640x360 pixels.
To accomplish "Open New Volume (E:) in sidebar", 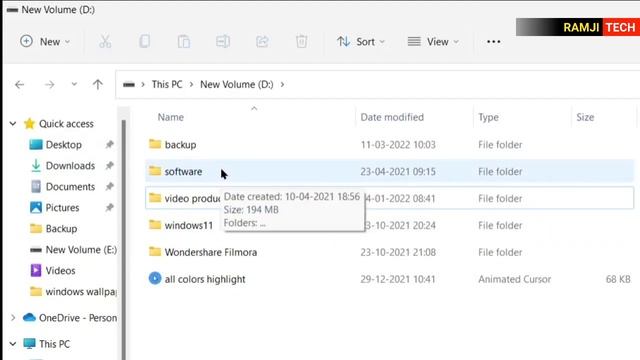I will (81, 250).
